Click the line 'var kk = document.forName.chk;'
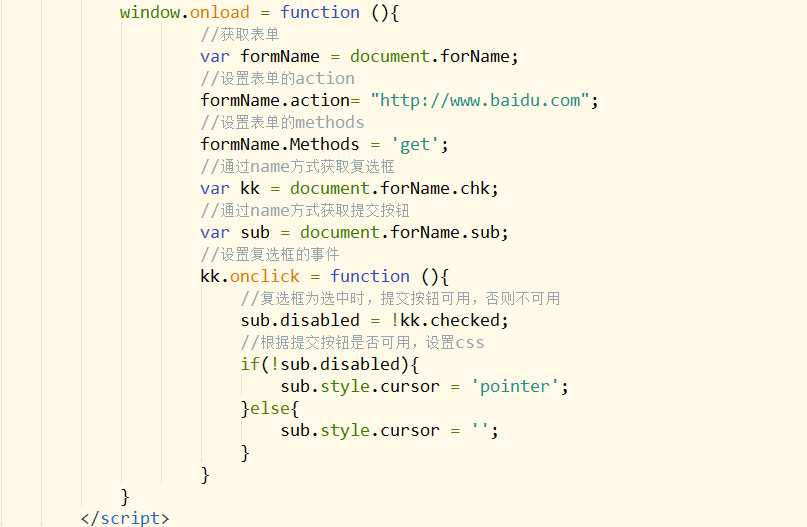This screenshot has width=807, height=527. (x=349, y=188)
